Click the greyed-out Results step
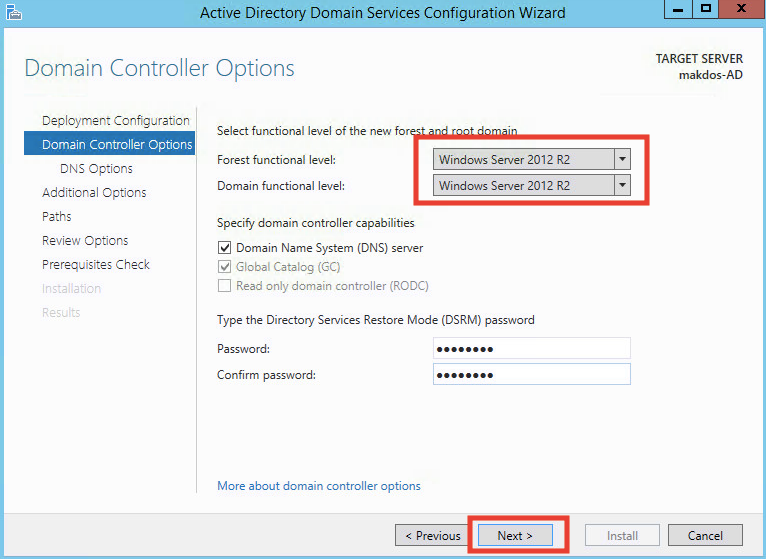 (x=61, y=312)
